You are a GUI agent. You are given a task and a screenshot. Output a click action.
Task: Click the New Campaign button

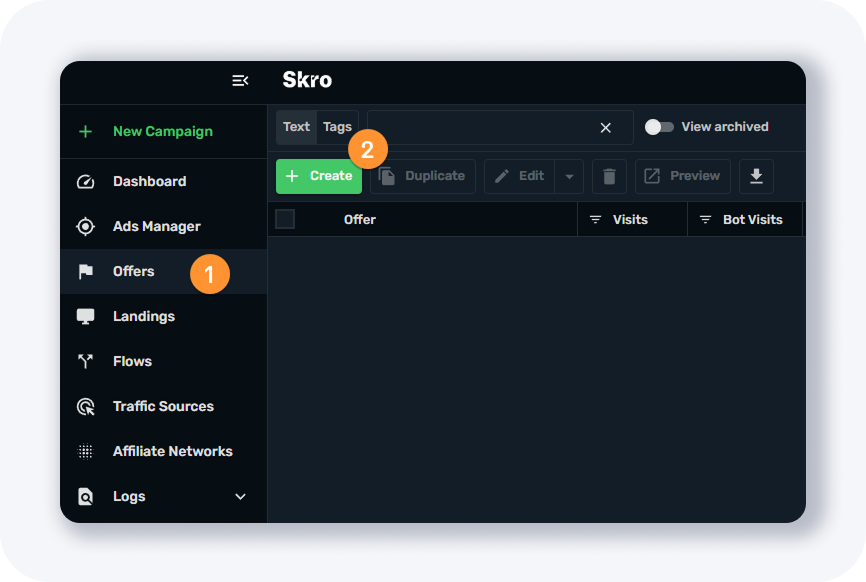click(162, 131)
